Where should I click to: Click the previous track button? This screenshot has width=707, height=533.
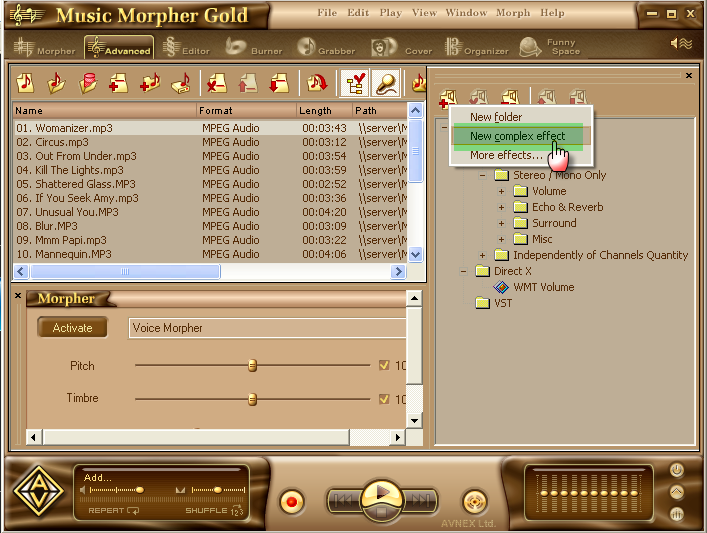(344, 500)
